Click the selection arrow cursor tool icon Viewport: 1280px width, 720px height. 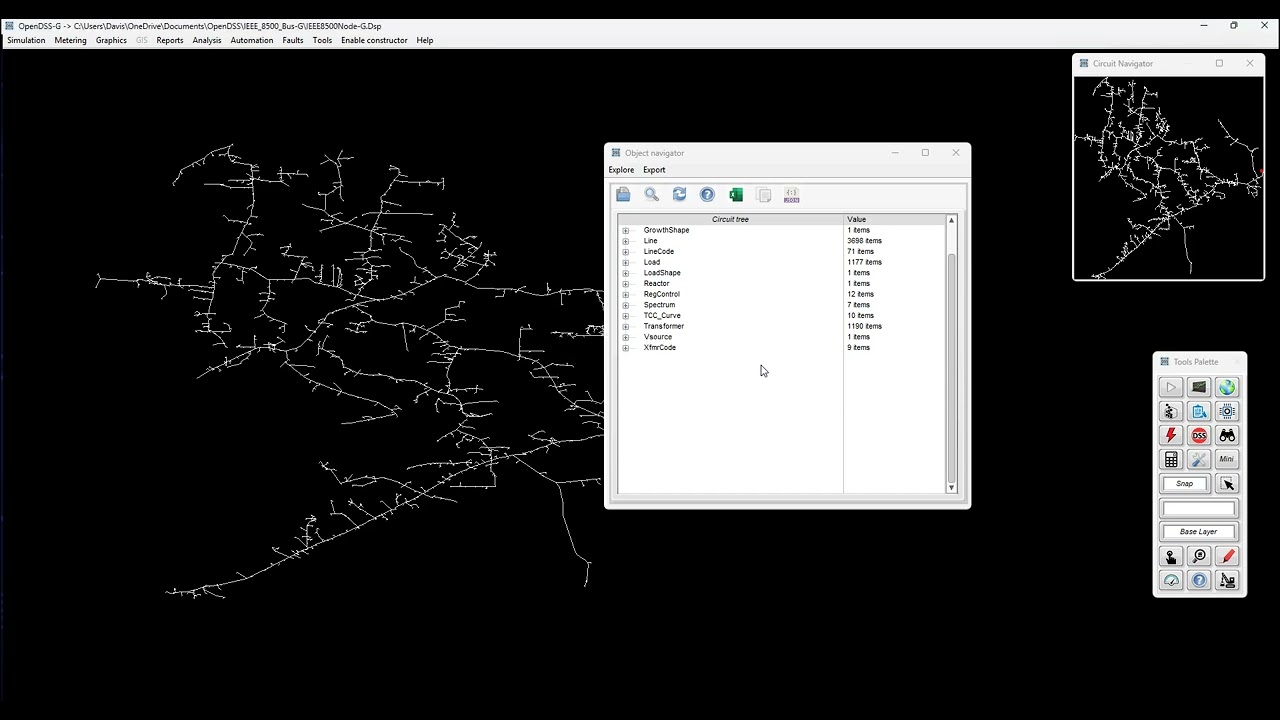pos(1227,484)
